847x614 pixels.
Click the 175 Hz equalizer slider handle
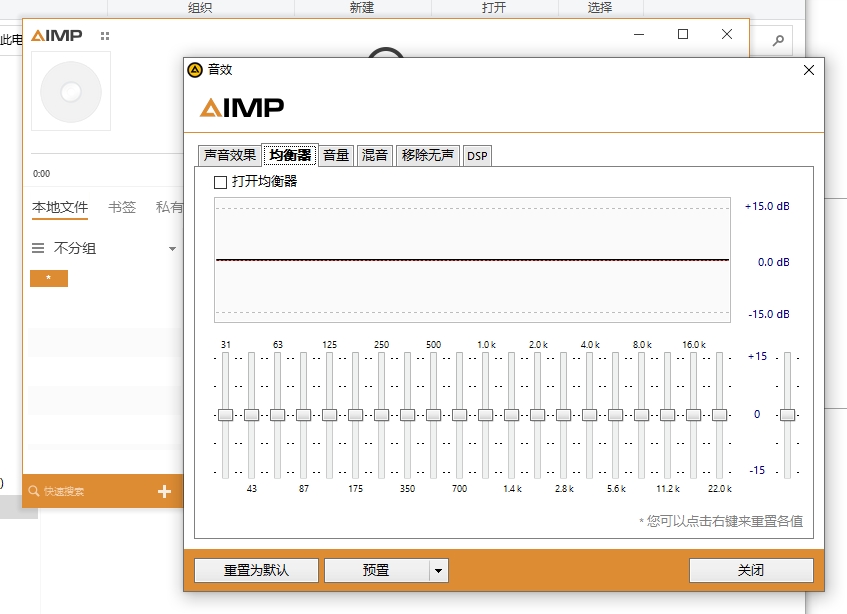(x=355, y=415)
